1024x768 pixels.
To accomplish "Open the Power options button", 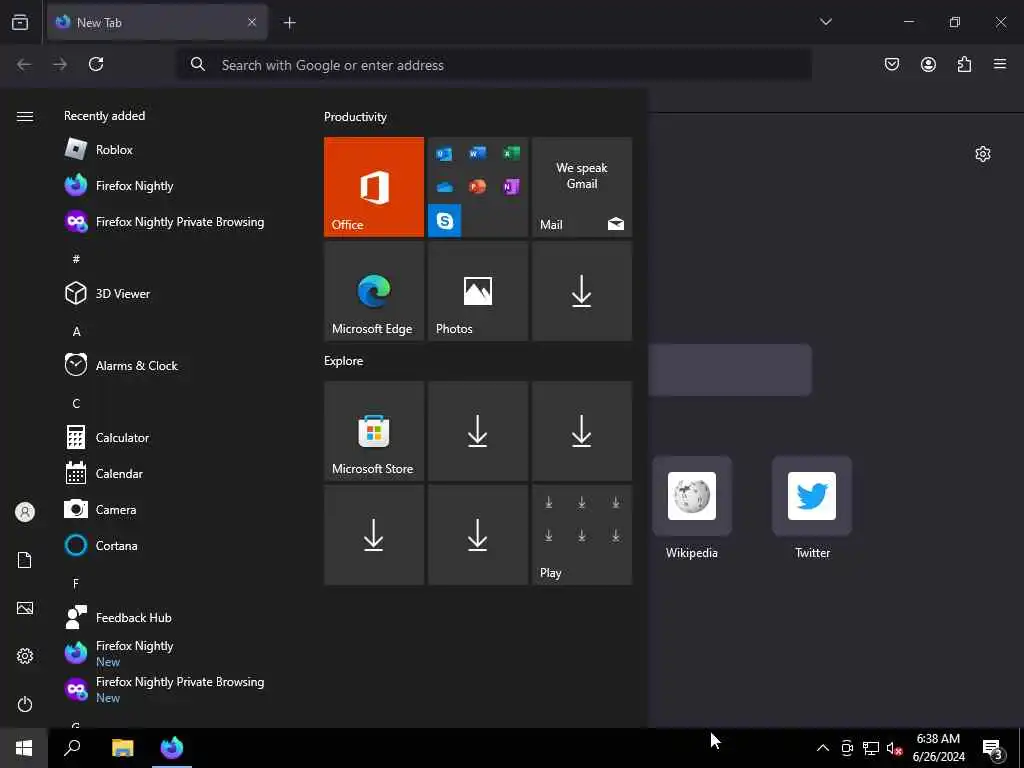I will (25, 704).
